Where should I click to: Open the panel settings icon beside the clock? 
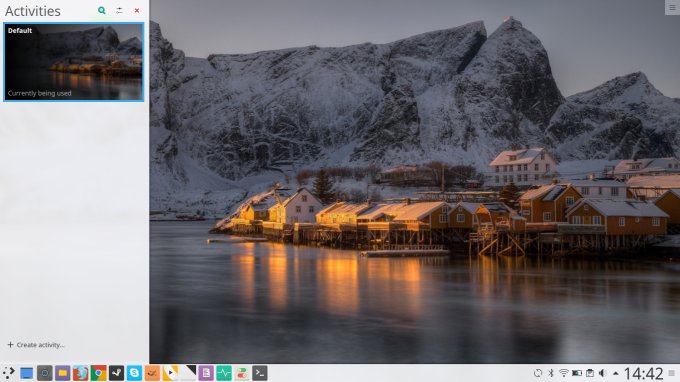point(672,373)
